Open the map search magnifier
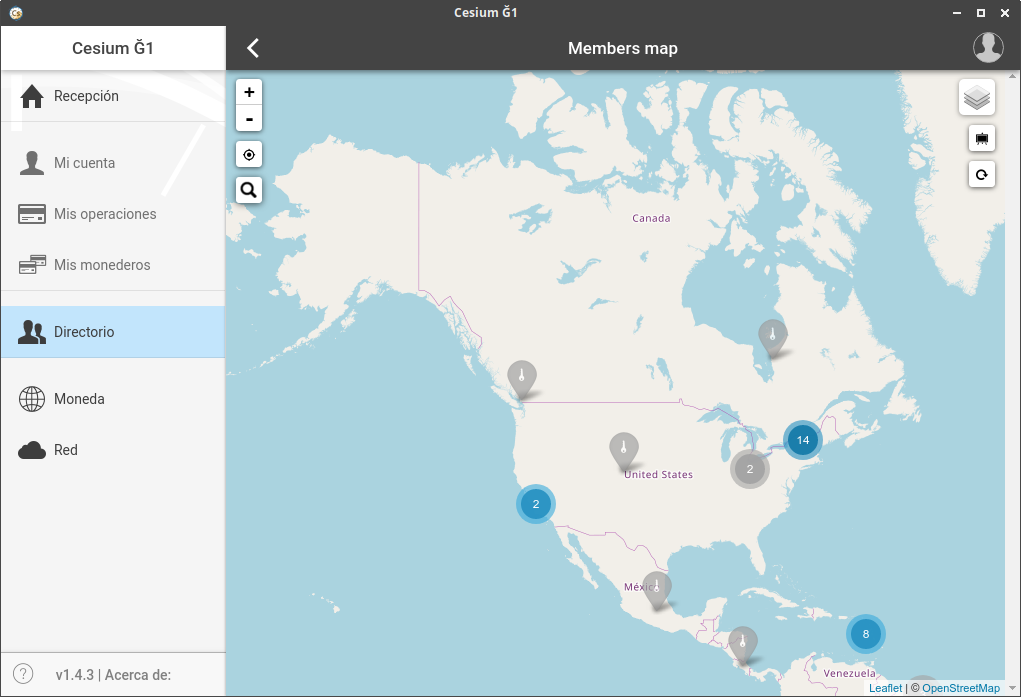The height and width of the screenshot is (697, 1021). click(x=249, y=190)
